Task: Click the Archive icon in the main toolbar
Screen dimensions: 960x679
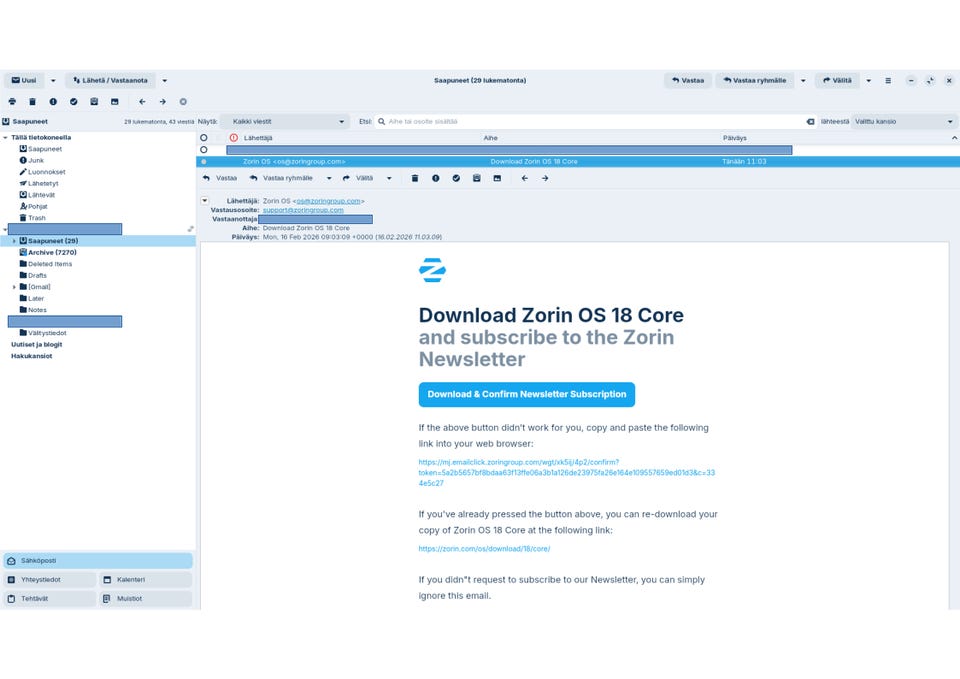Action: [94, 102]
